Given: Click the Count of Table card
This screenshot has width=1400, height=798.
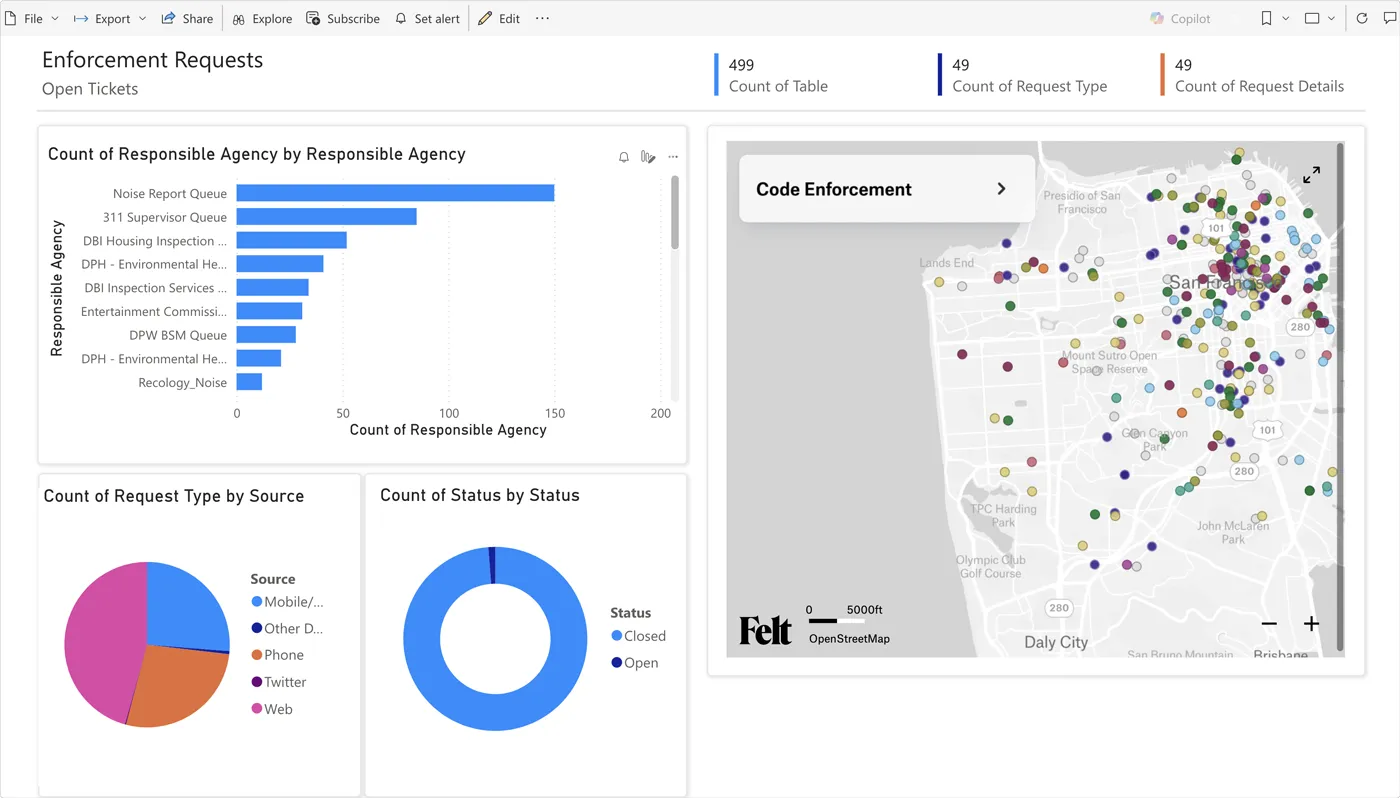Looking at the screenshot, I should pos(772,75).
